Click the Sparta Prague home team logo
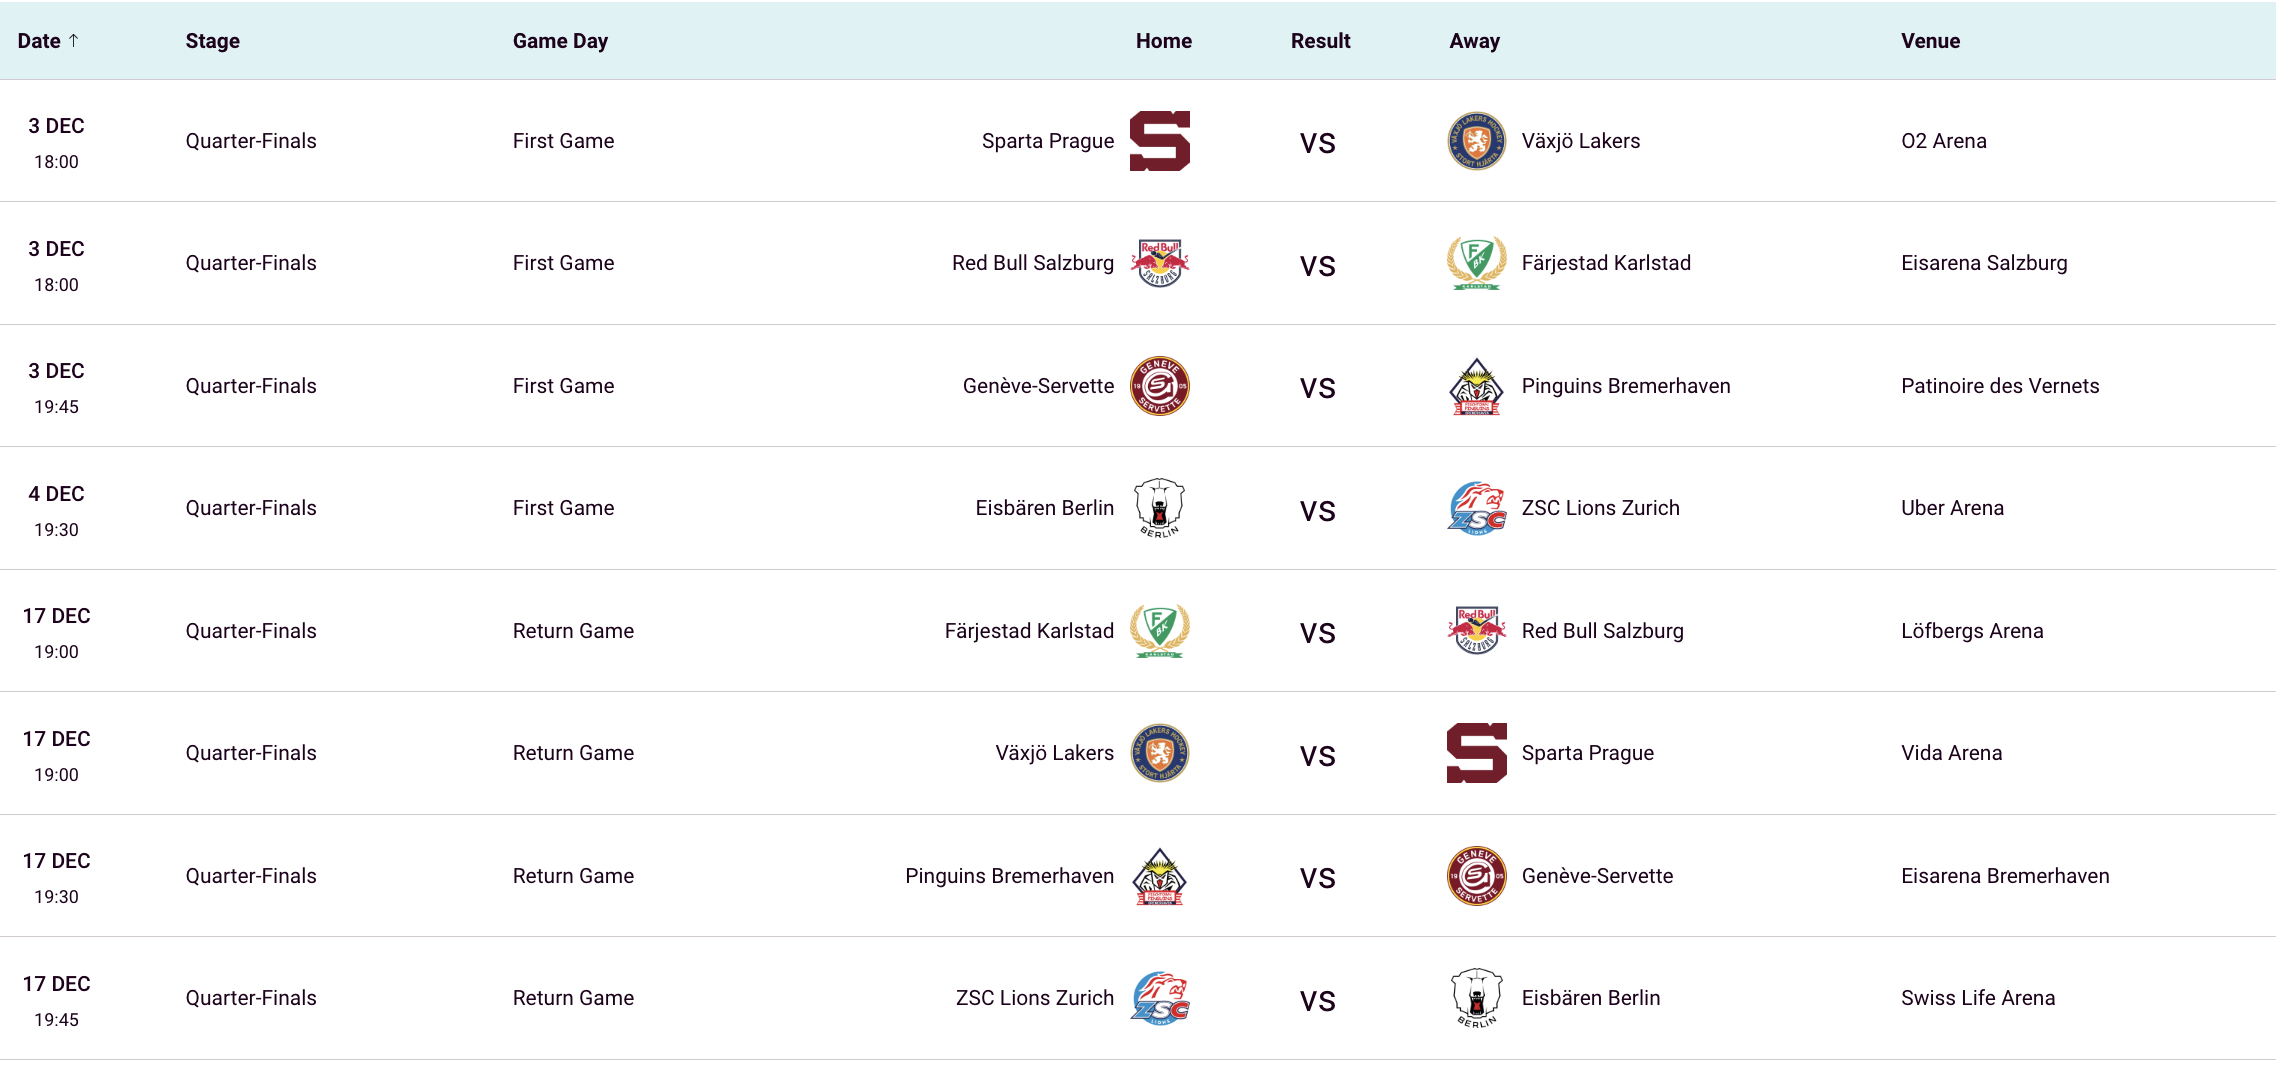The width and height of the screenshot is (2276, 1080). click(1159, 141)
